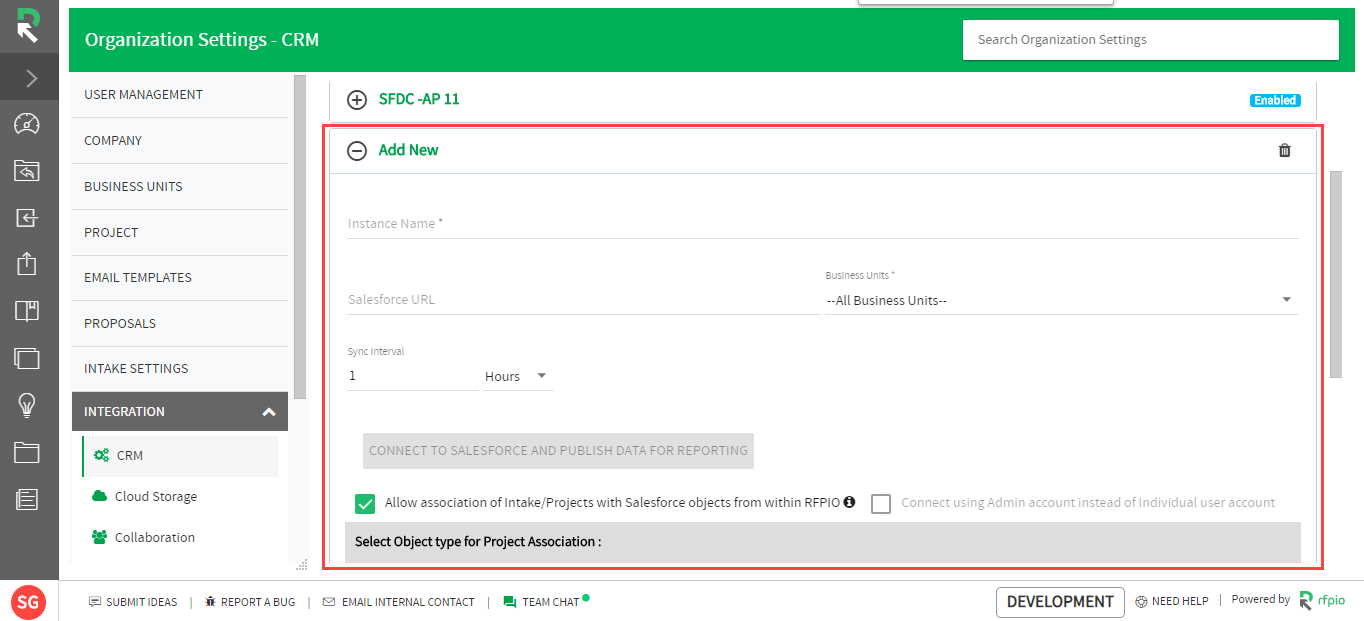Click the Salesforce URL field
Screen dimensions: 1364x621
point(584,300)
